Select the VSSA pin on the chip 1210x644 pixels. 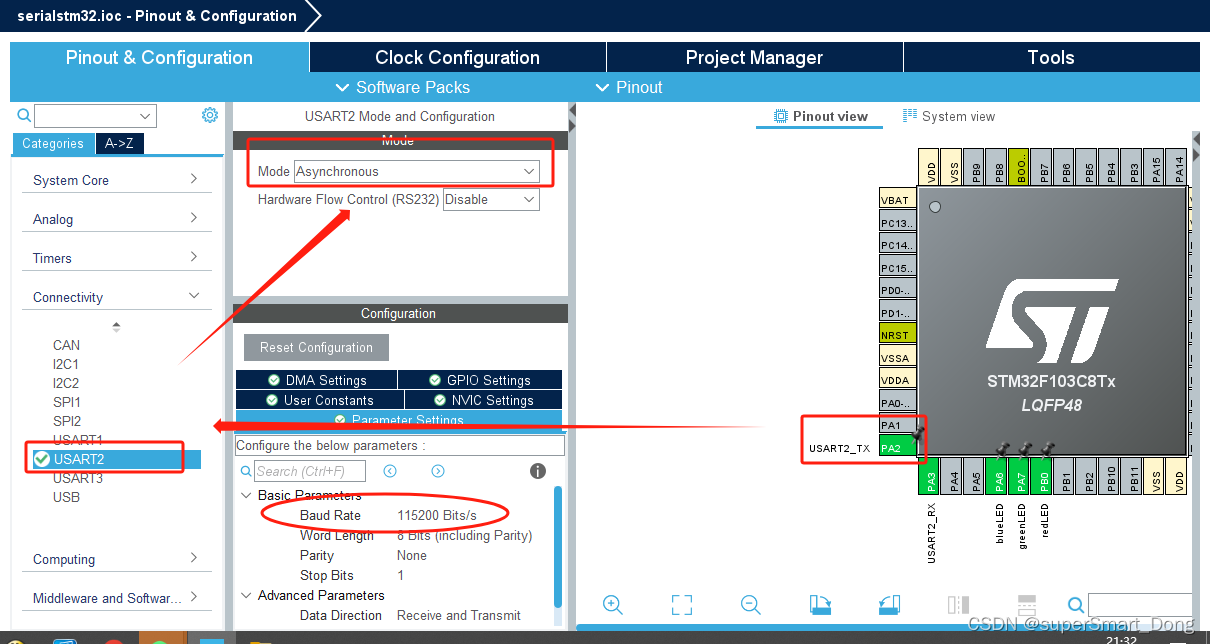coord(897,358)
